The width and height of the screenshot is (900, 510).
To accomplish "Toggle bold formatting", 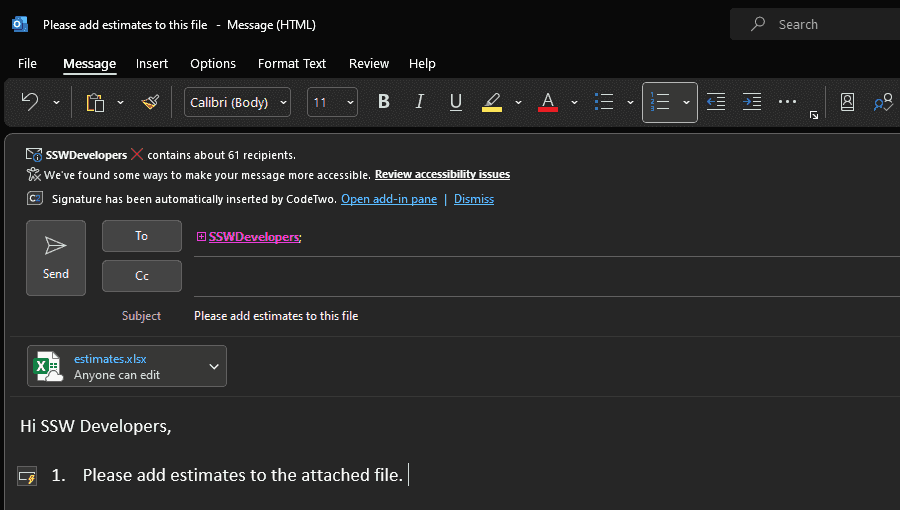I will point(383,102).
